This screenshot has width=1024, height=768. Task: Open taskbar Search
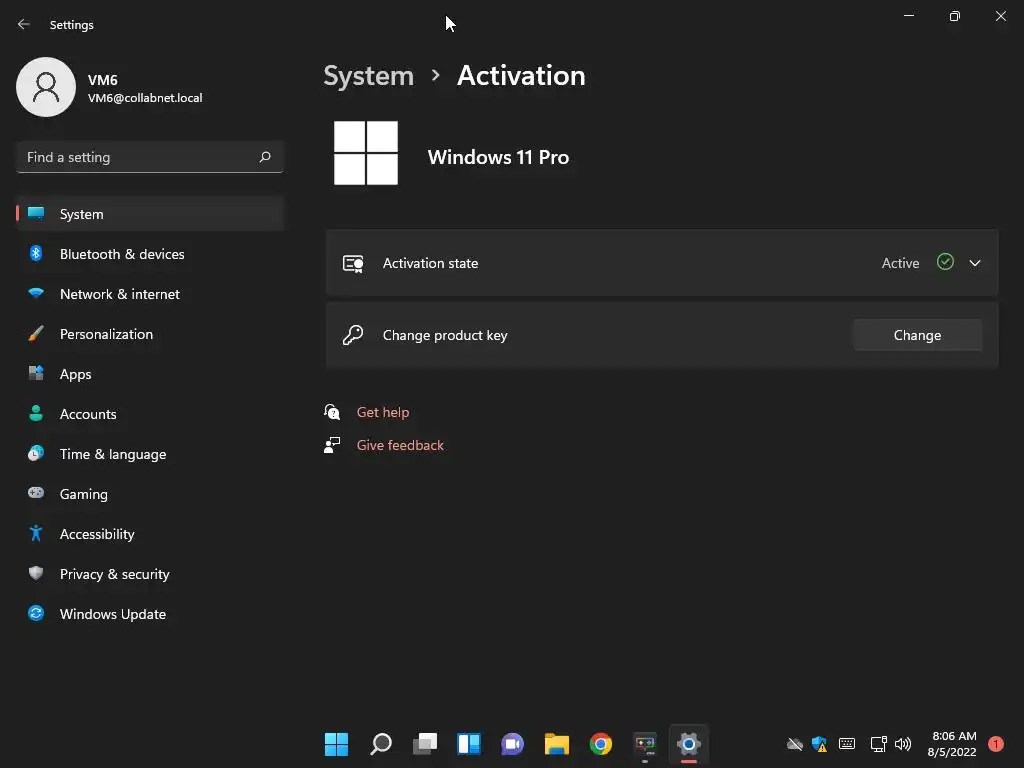[381, 744]
